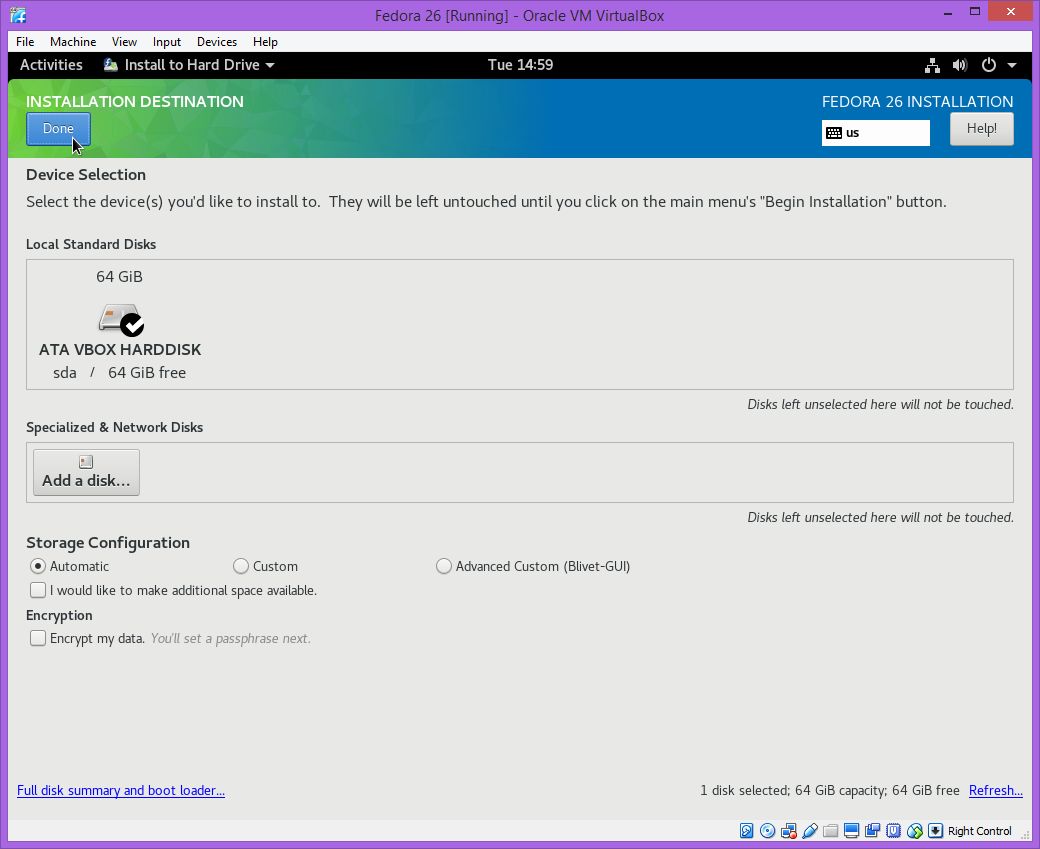Close the VirtualBox window
This screenshot has height=849, width=1040.
1011,11
